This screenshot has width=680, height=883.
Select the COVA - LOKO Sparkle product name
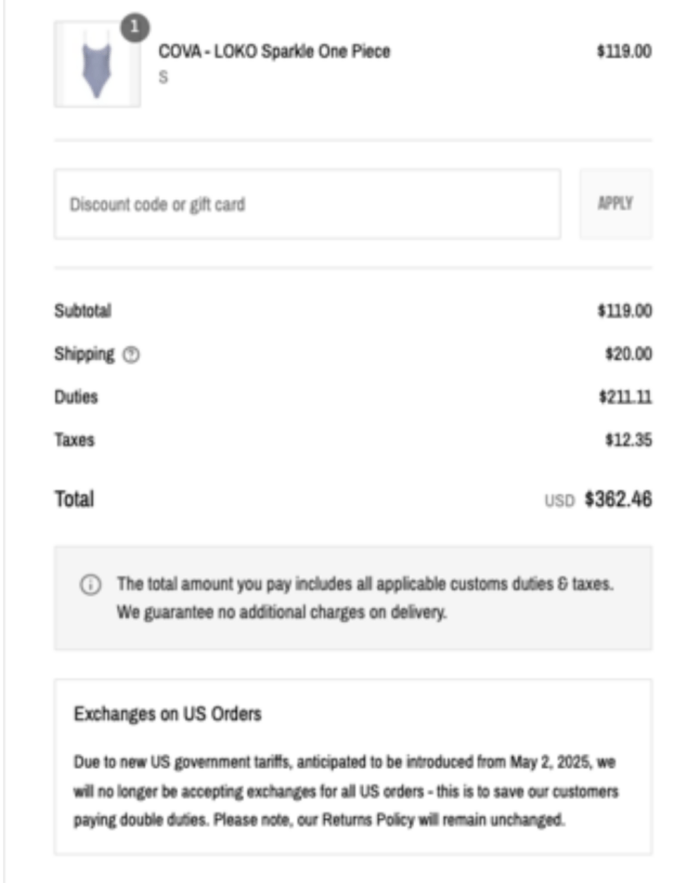[274, 51]
